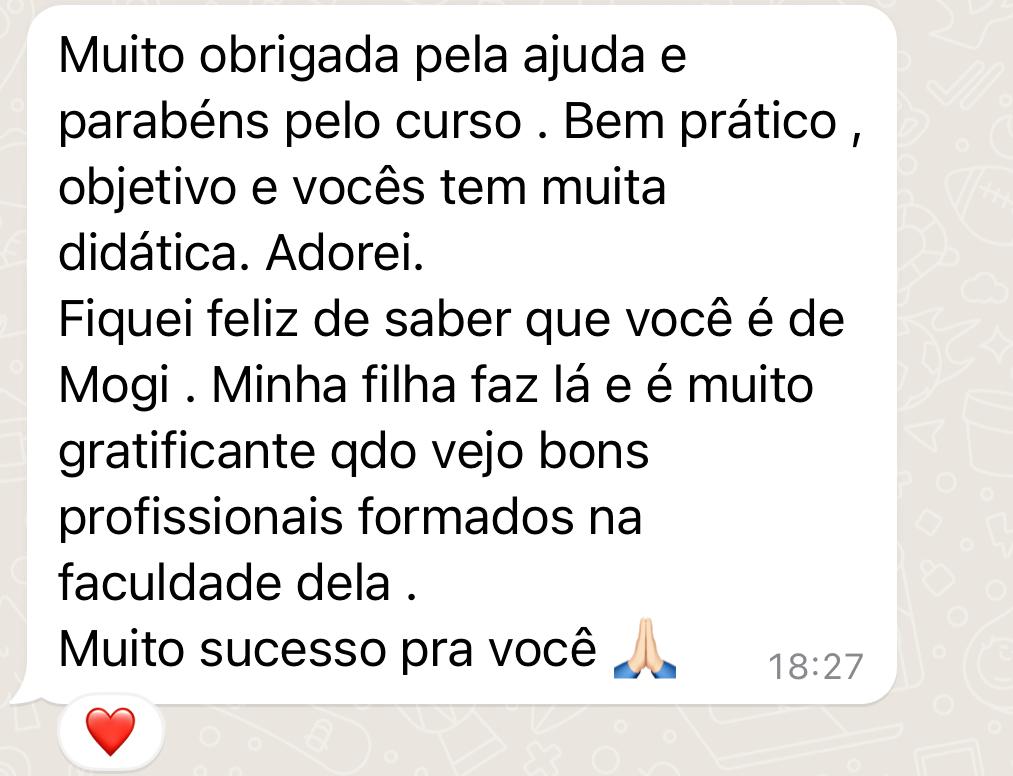Click the message bubble tail corner
Screen dimensions: 1013x776
click(x=18, y=693)
